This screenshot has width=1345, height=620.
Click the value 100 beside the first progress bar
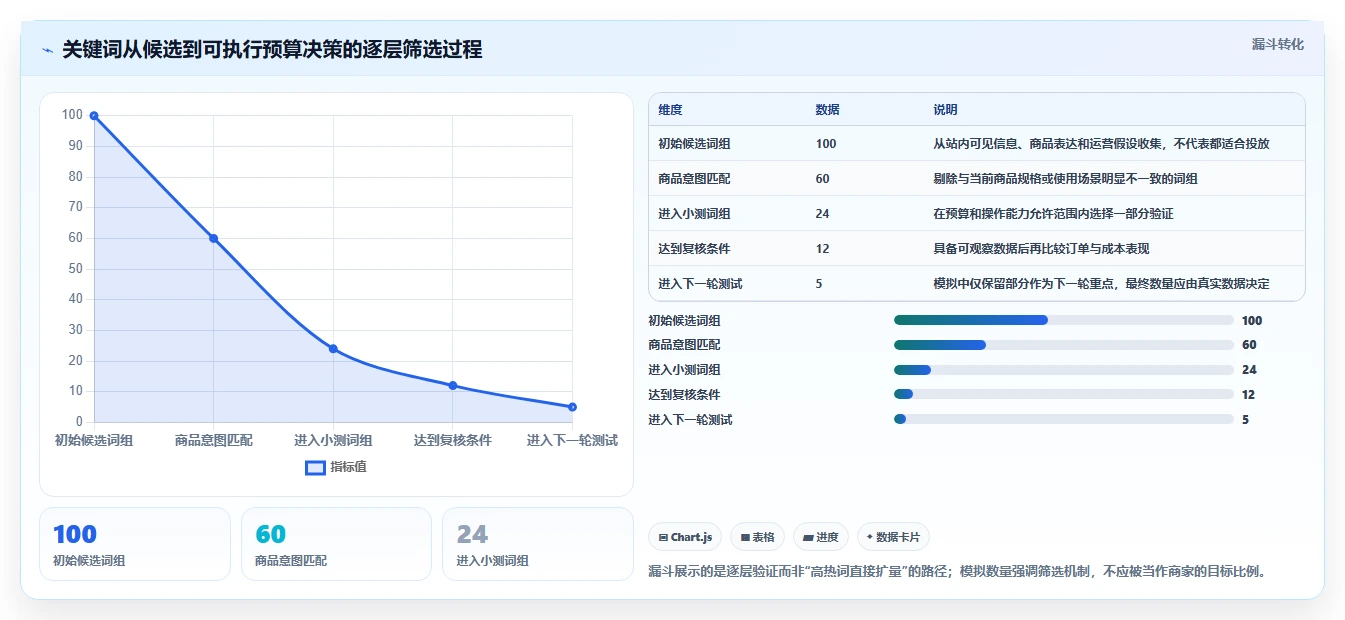(1252, 321)
